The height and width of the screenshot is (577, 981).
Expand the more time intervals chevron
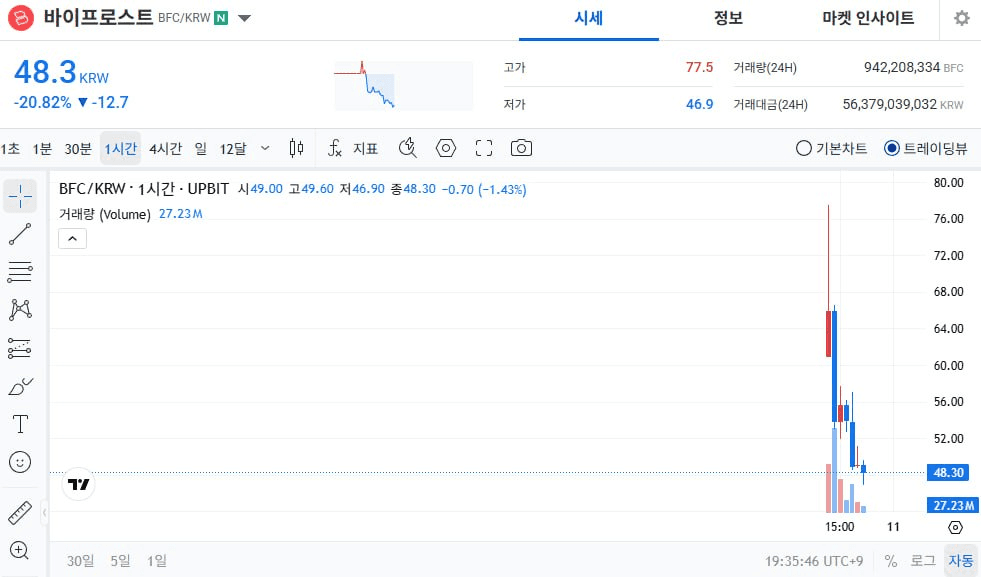click(265, 148)
